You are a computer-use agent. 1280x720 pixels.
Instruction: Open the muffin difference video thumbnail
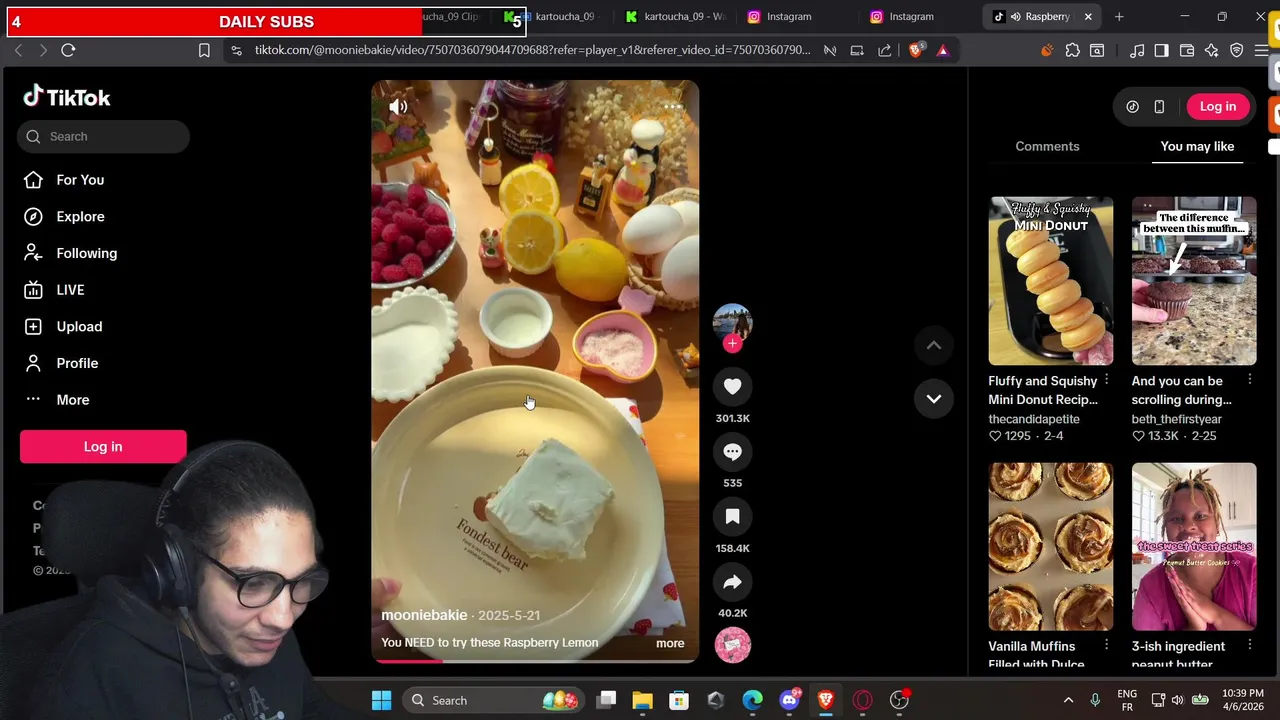pos(1194,281)
